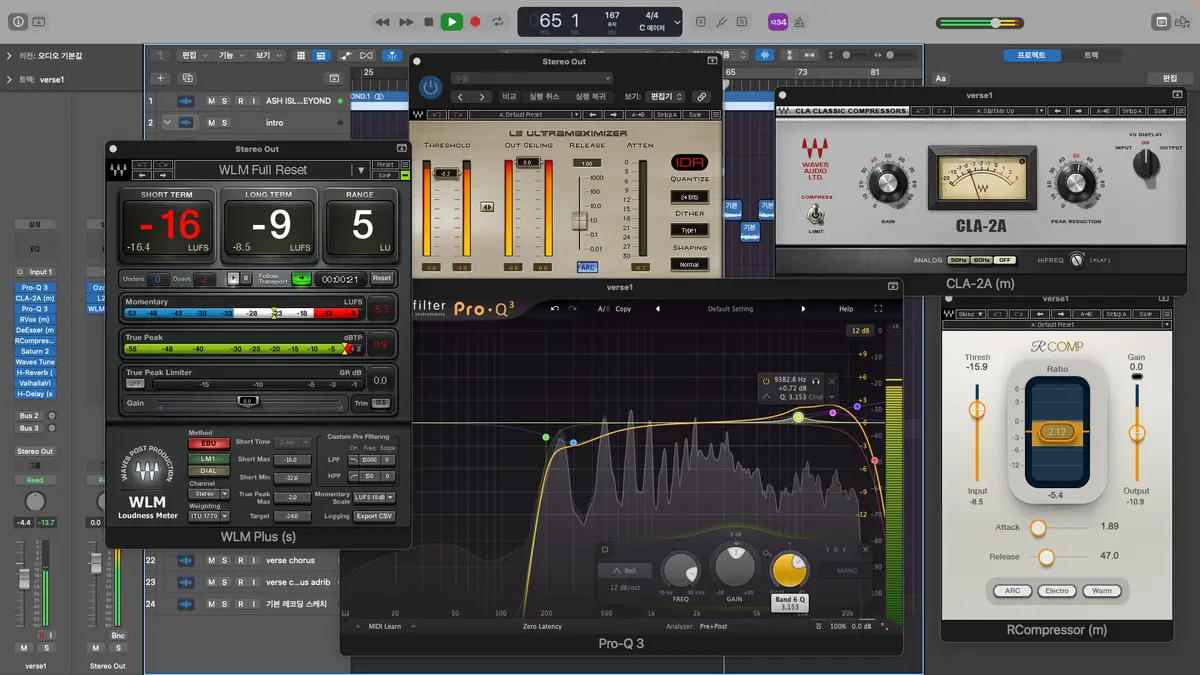Viewport: 1200px width, 675px height.
Task: Toggle the Cycle loop button
Action: (x=498, y=22)
